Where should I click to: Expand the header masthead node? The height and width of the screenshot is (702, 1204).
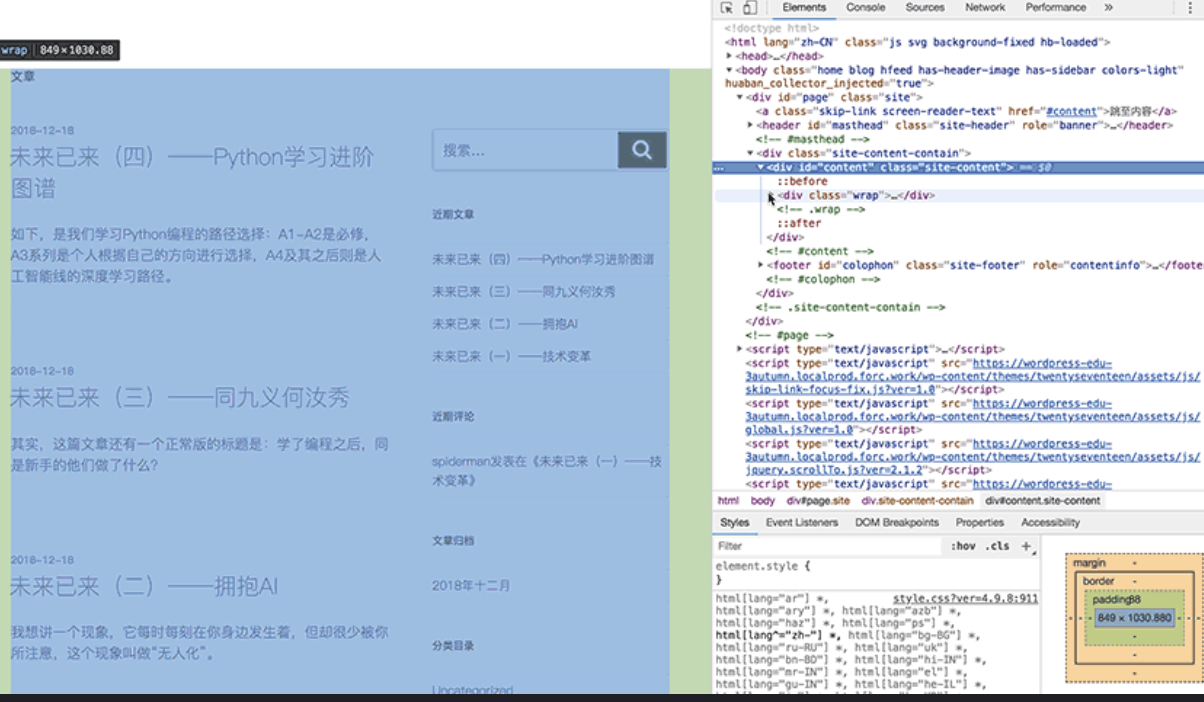coord(750,125)
